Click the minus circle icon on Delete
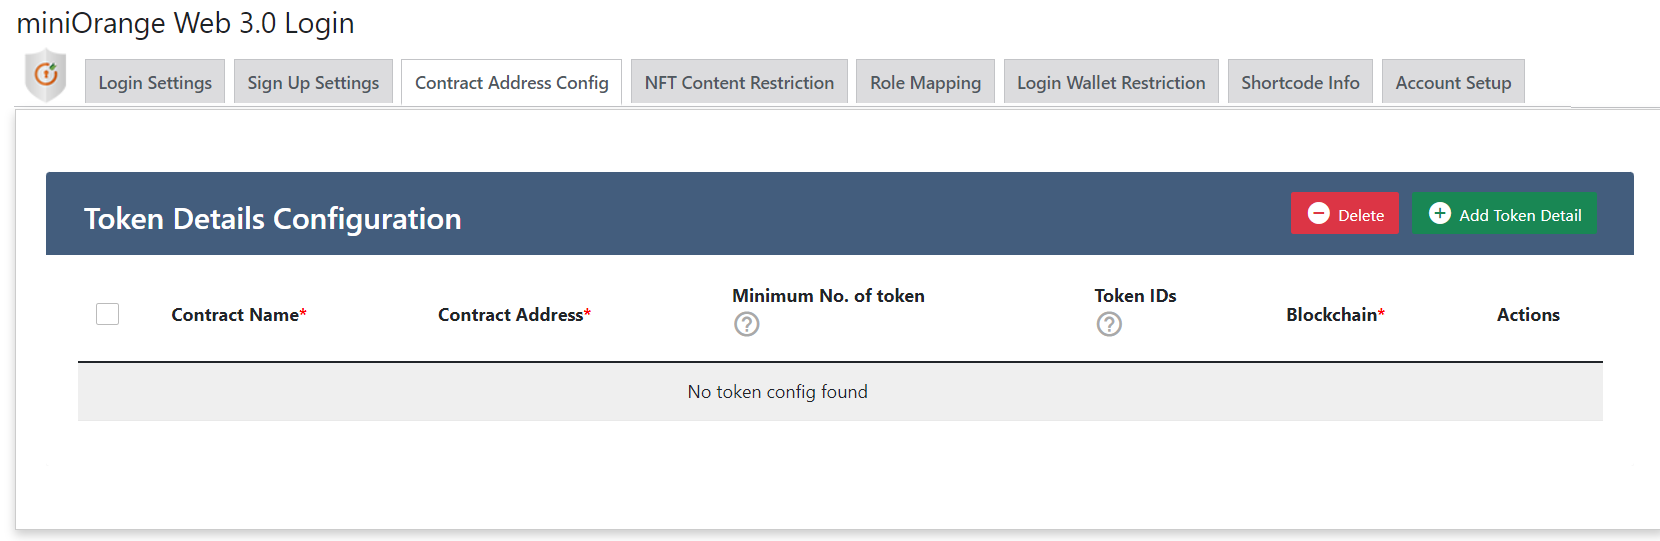This screenshot has width=1660, height=541. [x=1319, y=214]
